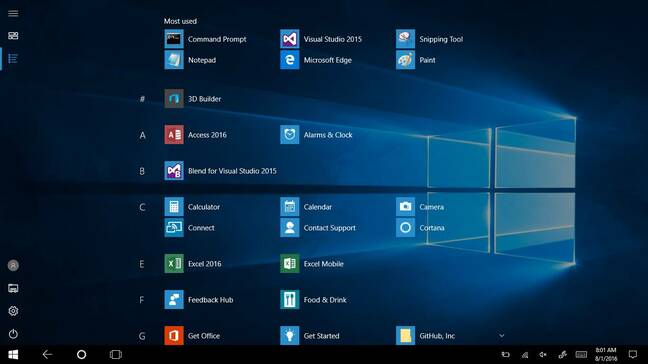Open the Snipping Tool icon

[405, 39]
